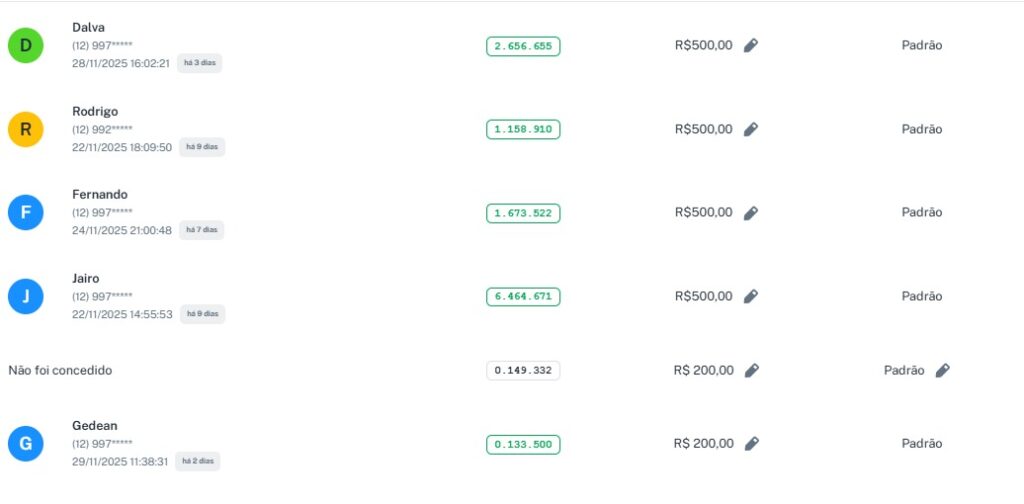Click the unassigned 0.149.332 code badge
The height and width of the screenshot is (504, 1024).
523,371
